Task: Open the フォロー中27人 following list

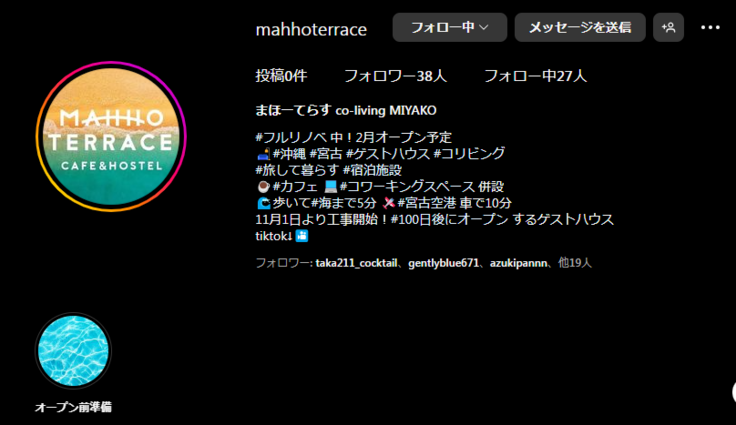Action: pos(535,76)
